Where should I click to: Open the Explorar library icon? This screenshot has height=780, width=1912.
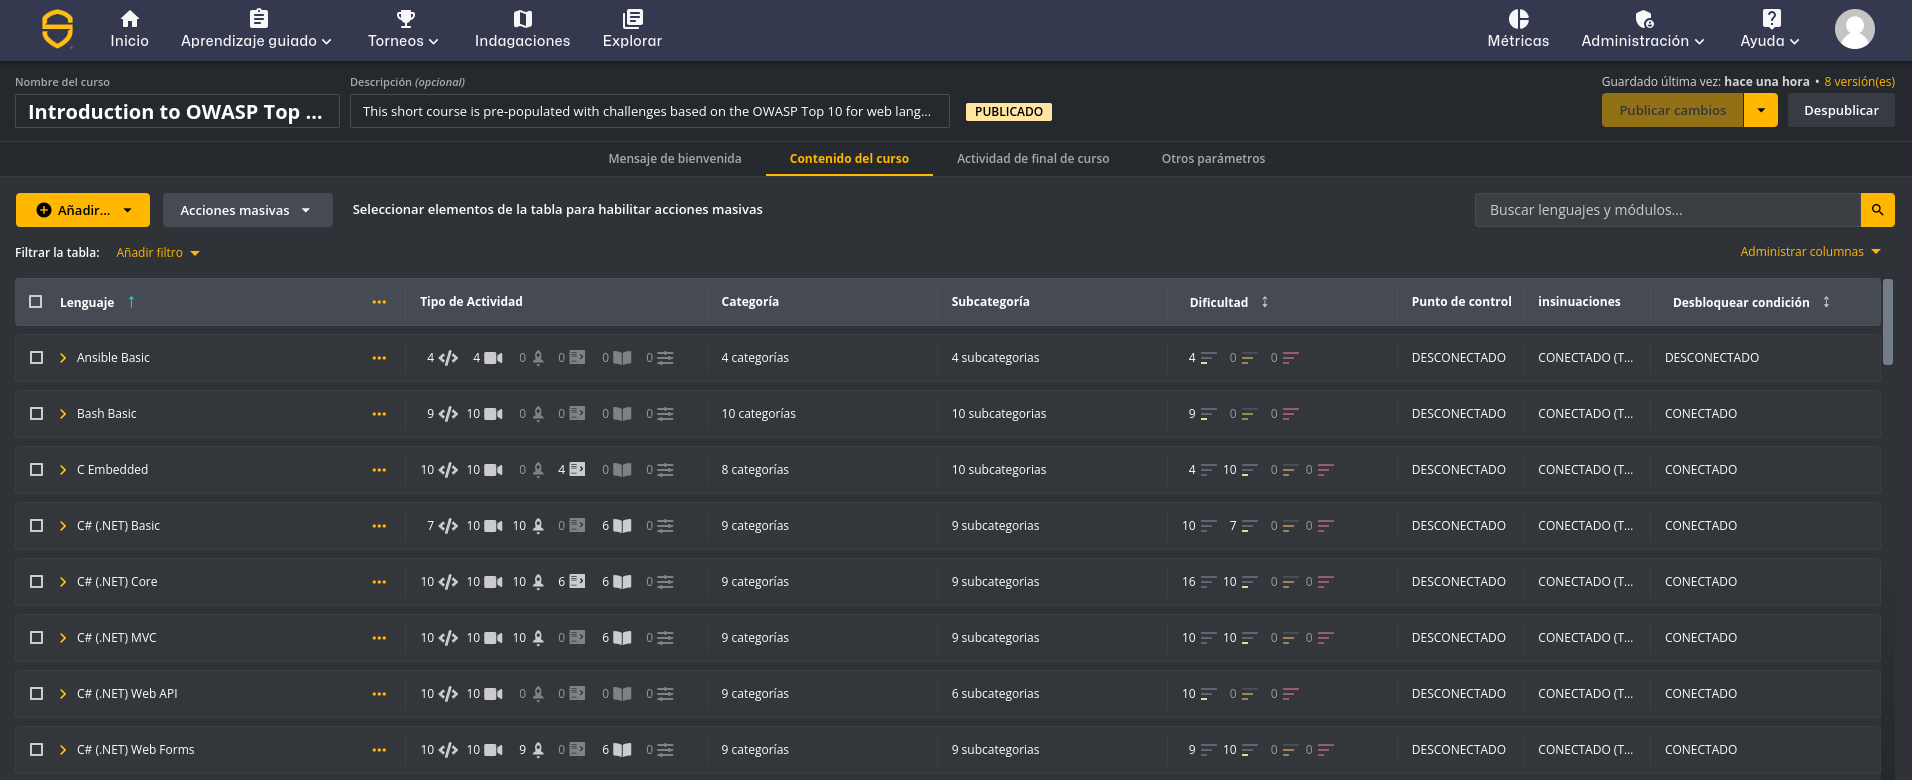pos(632,18)
